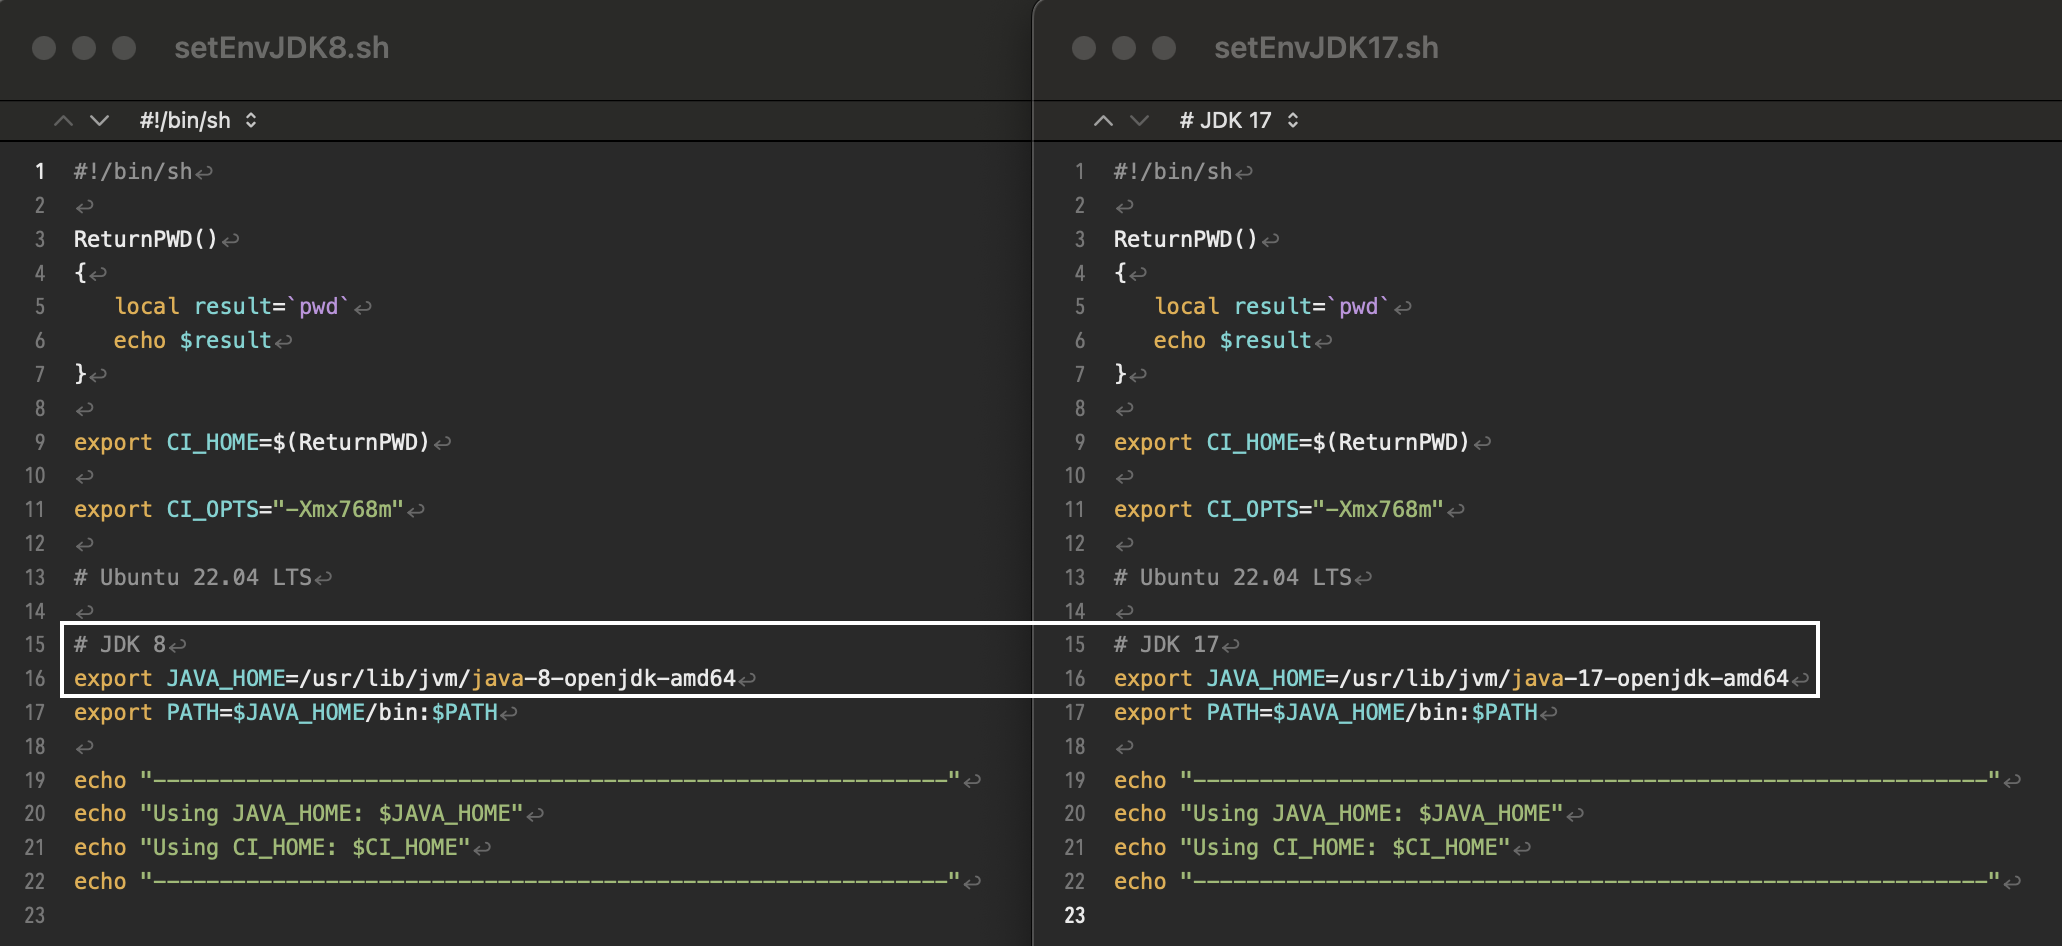Click '# Ubuntu 22.04 LTS' comment in setEnvJDK17.sh
Screen dimensions: 2062x946
1232,578
